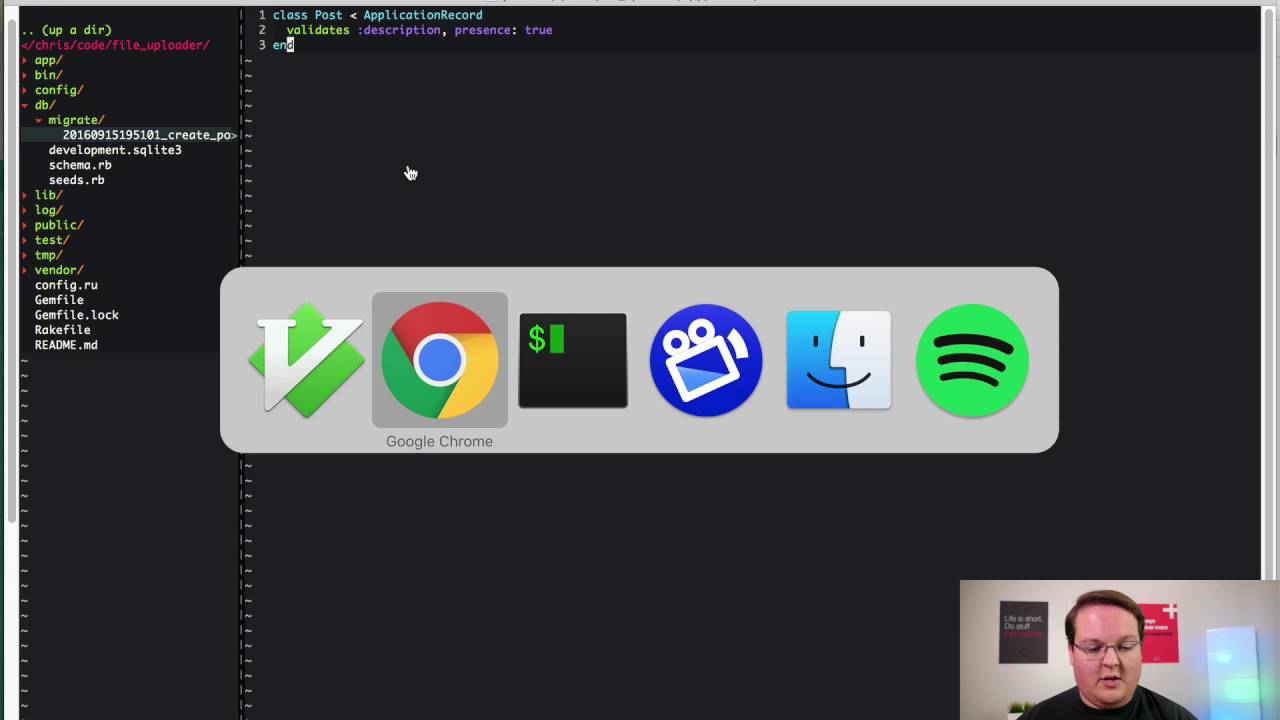Open seeds.rb in file tree
Image resolution: width=1280 pixels, height=720 pixels.
tap(76, 180)
